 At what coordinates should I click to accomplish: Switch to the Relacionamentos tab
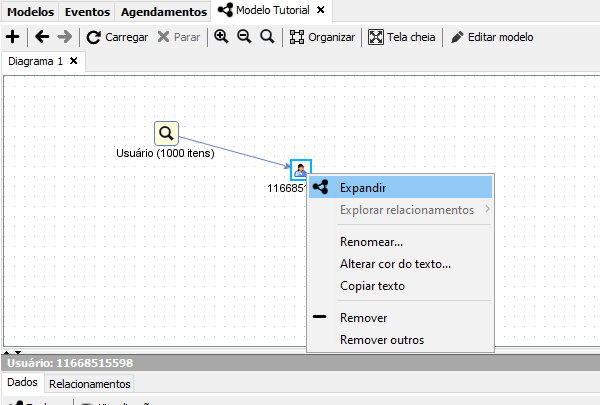coord(89,383)
